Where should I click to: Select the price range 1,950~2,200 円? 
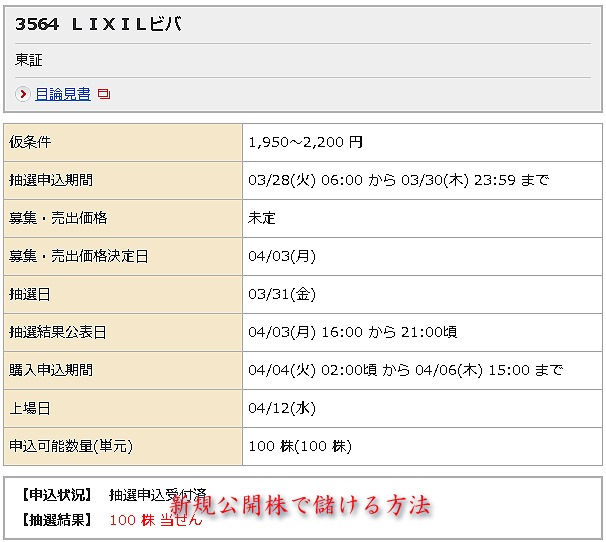coord(305,142)
